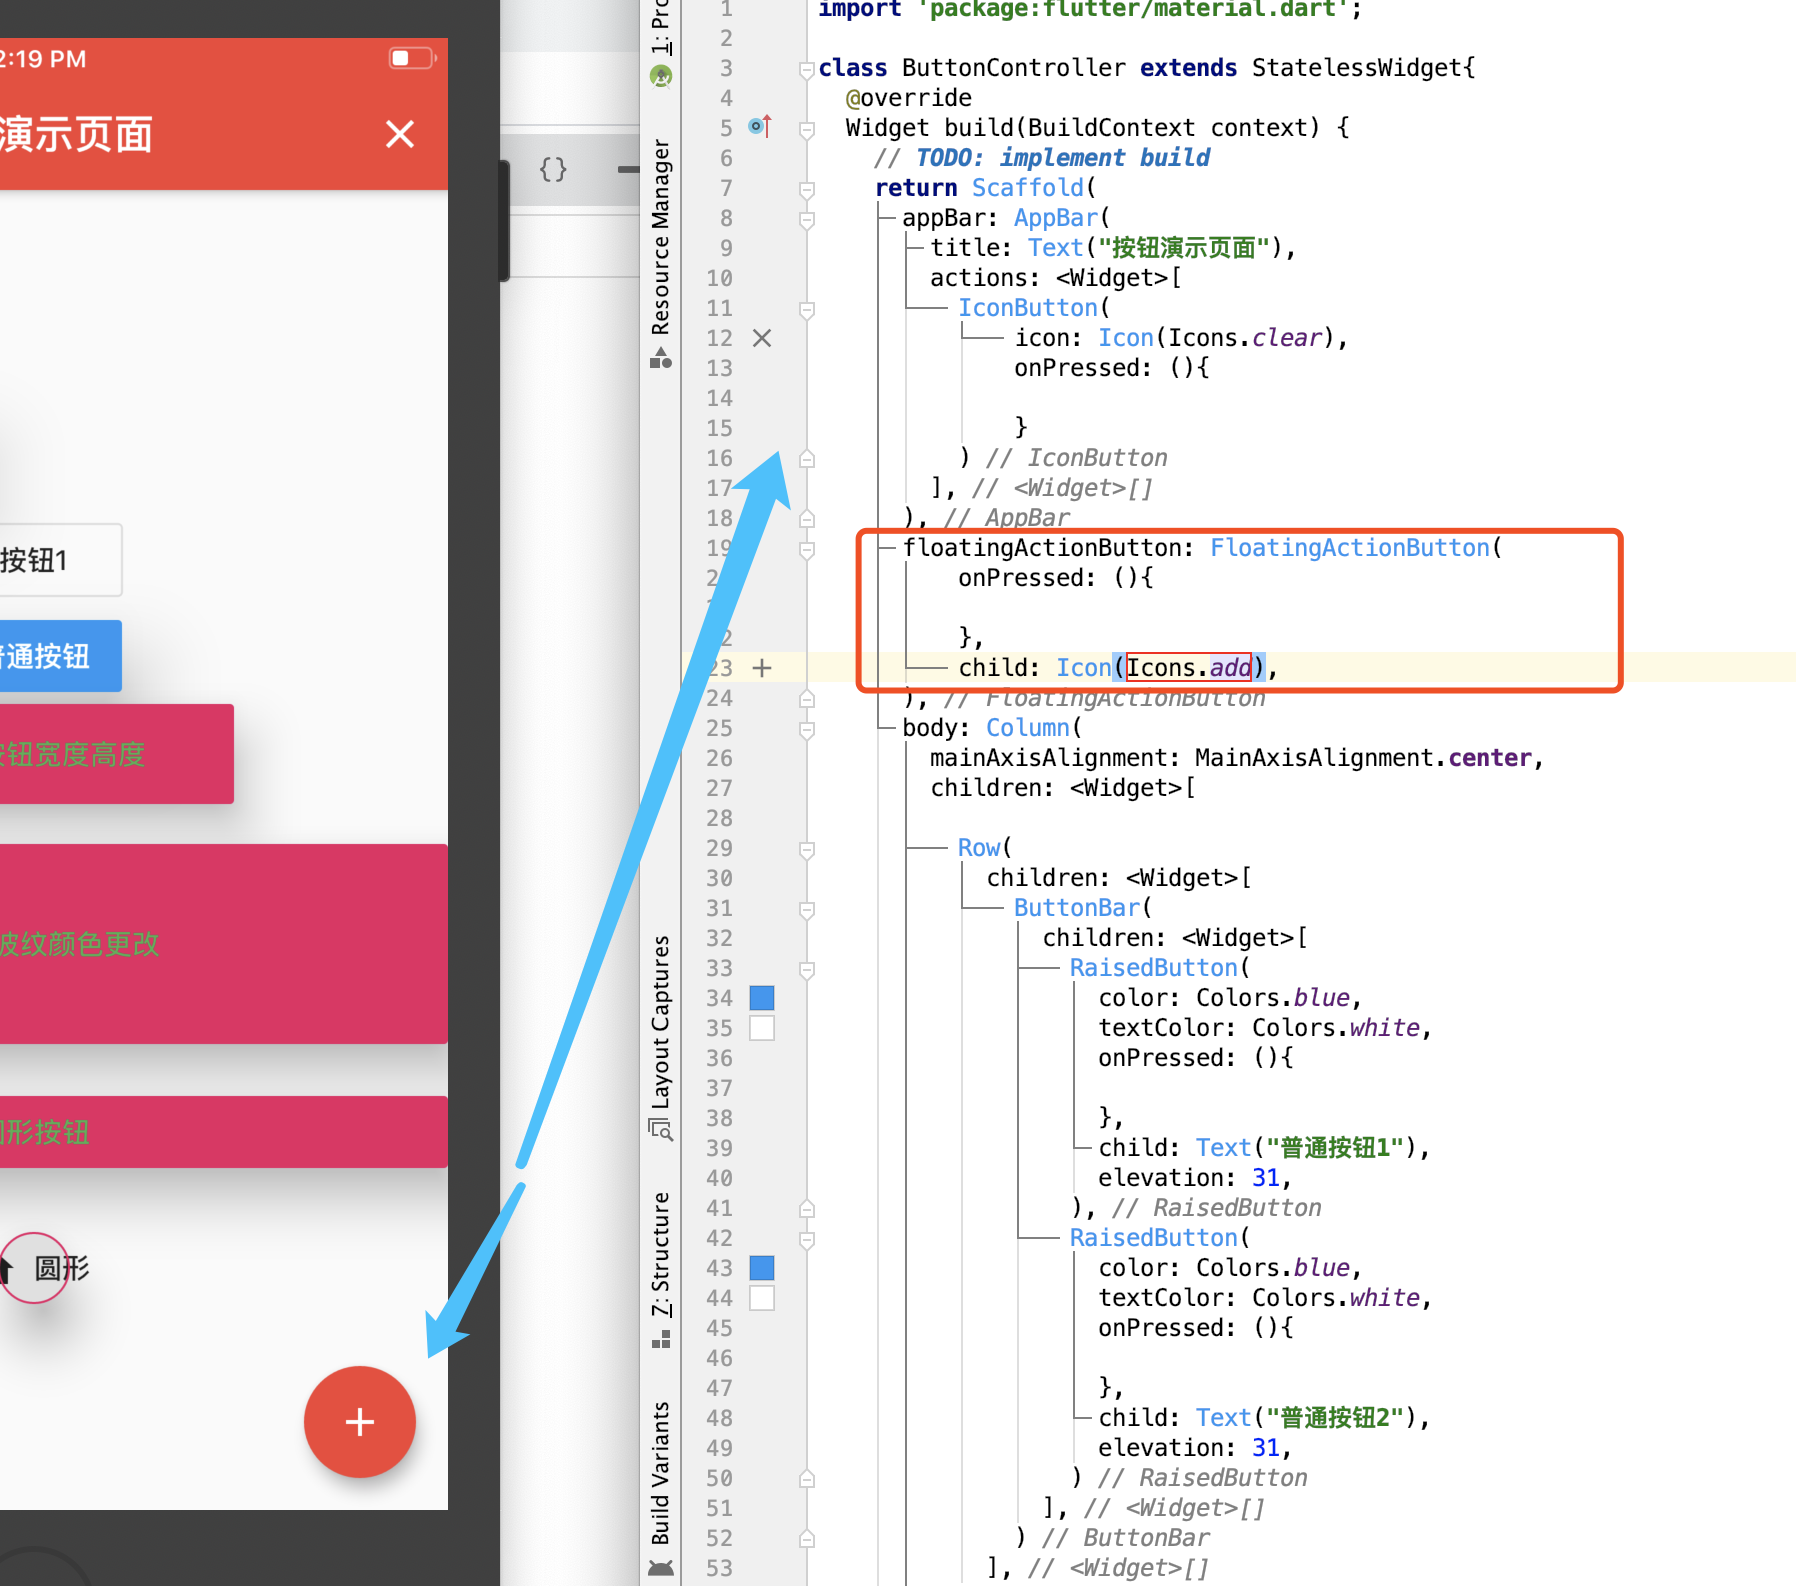Click MainAxisAlignment.center on line 26

(x=1363, y=758)
